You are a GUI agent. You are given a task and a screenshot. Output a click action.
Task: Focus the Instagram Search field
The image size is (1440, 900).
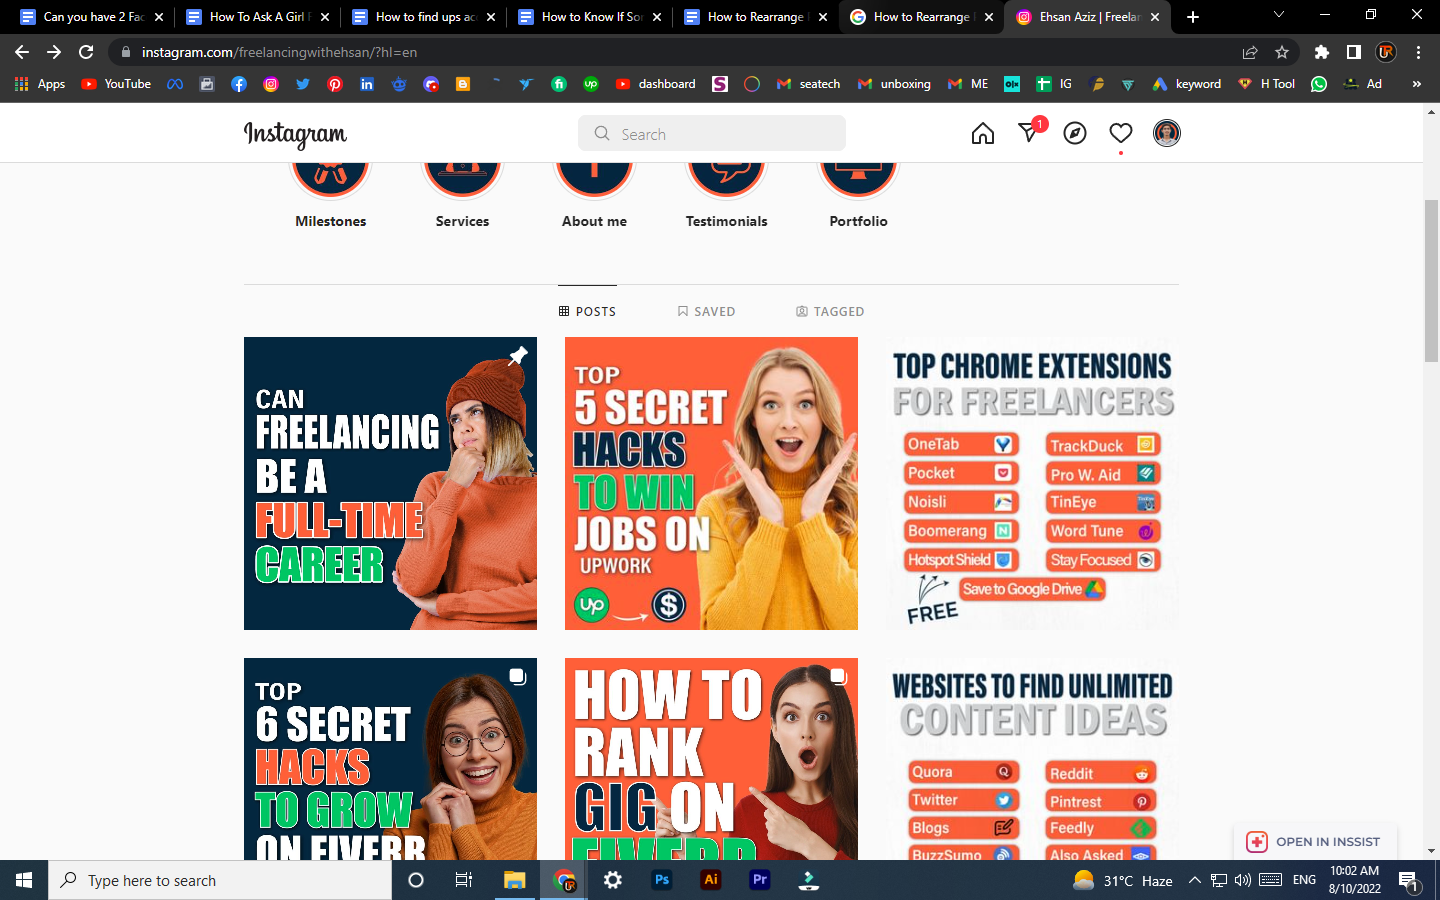(712, 133)
